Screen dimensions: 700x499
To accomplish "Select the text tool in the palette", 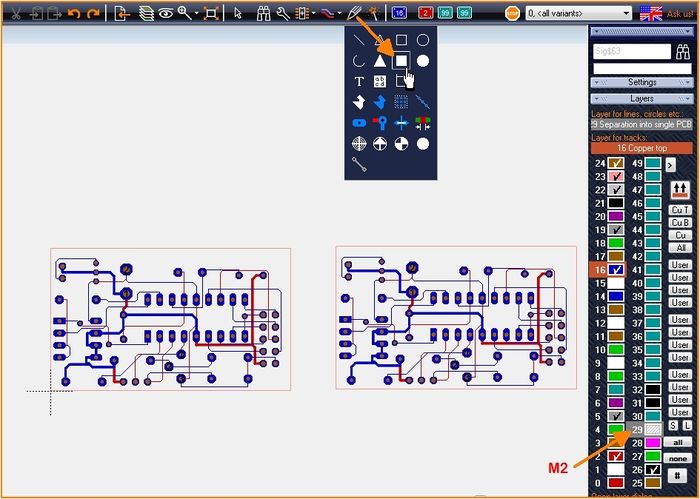I will tap(358, 81).
